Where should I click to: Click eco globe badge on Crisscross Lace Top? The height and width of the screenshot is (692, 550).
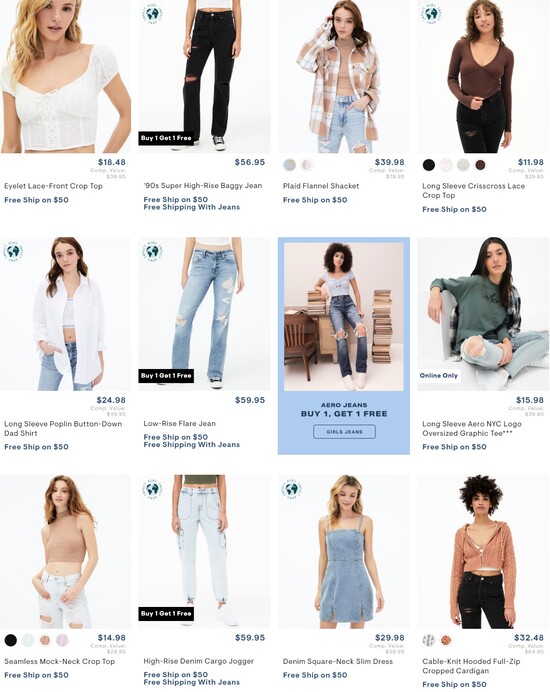click(x=431, y=14)
